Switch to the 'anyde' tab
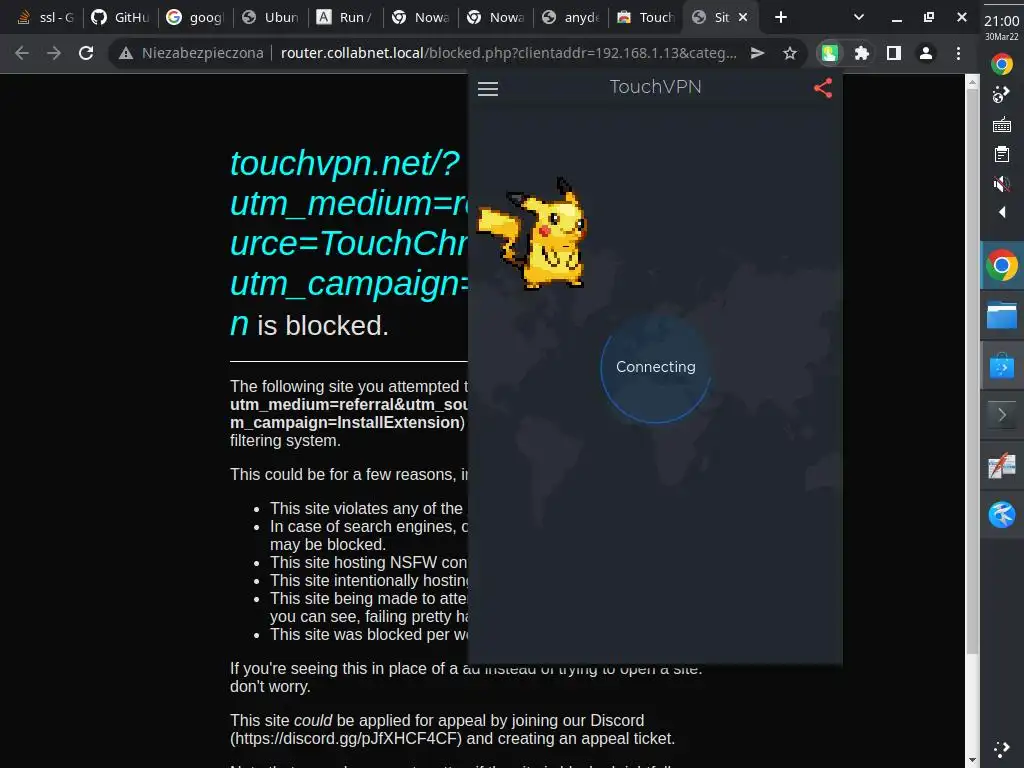 coord(571,17)
